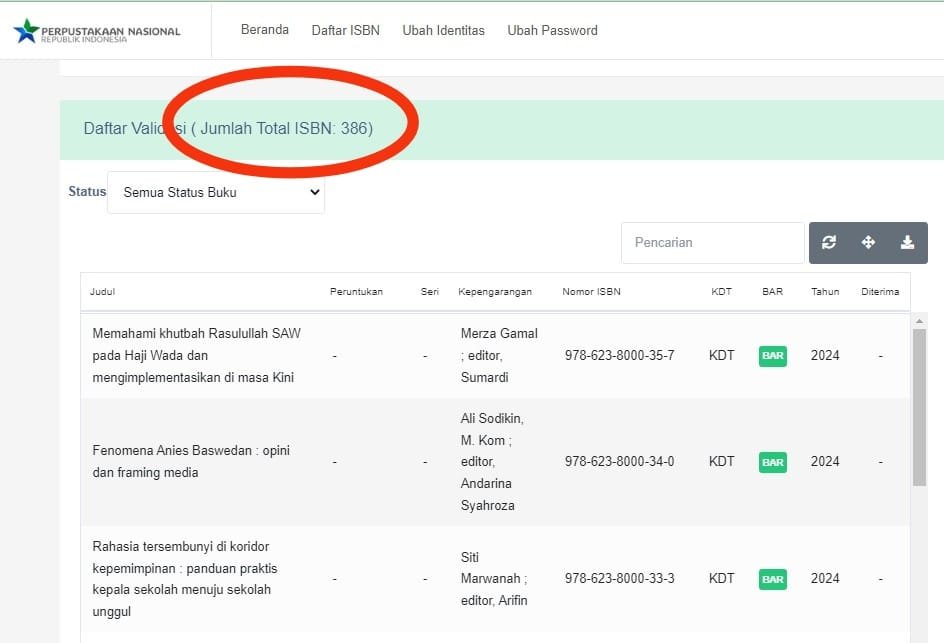Click KDT link for ISBN 978-623-8000-34-0
This screenshot has height=643, width=944.
721,461
